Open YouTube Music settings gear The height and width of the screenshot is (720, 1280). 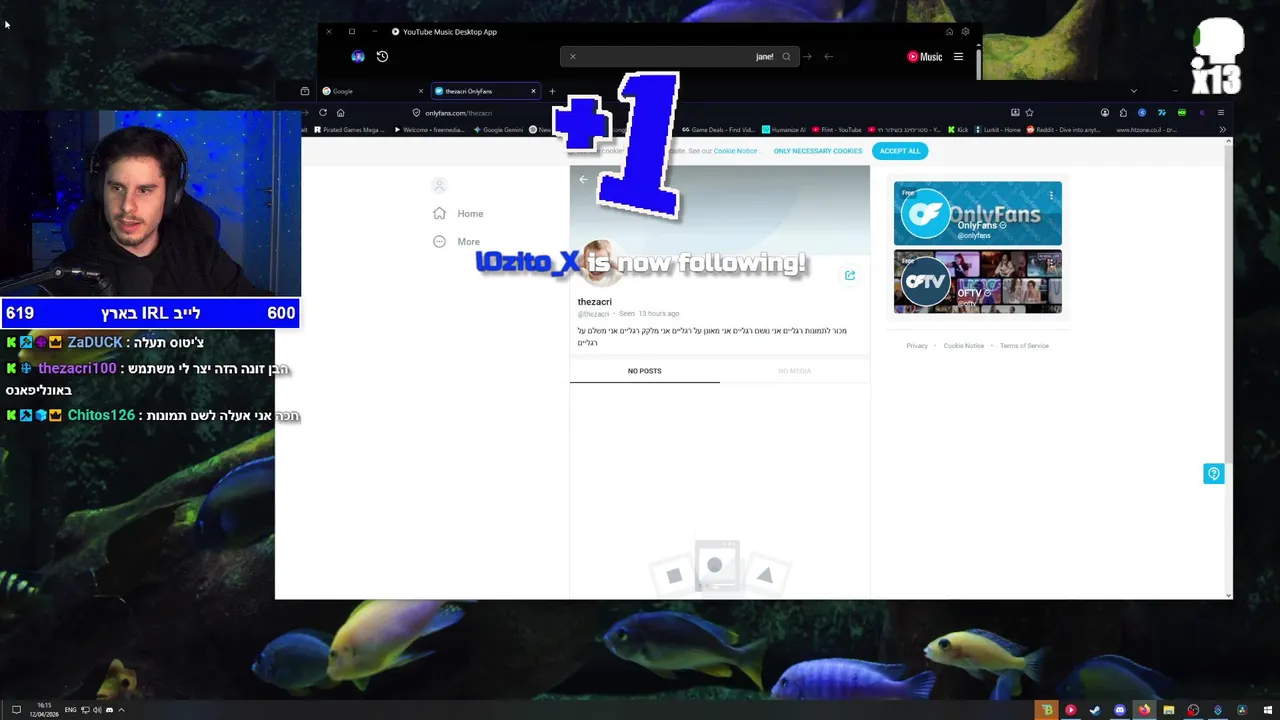(965, 32)
